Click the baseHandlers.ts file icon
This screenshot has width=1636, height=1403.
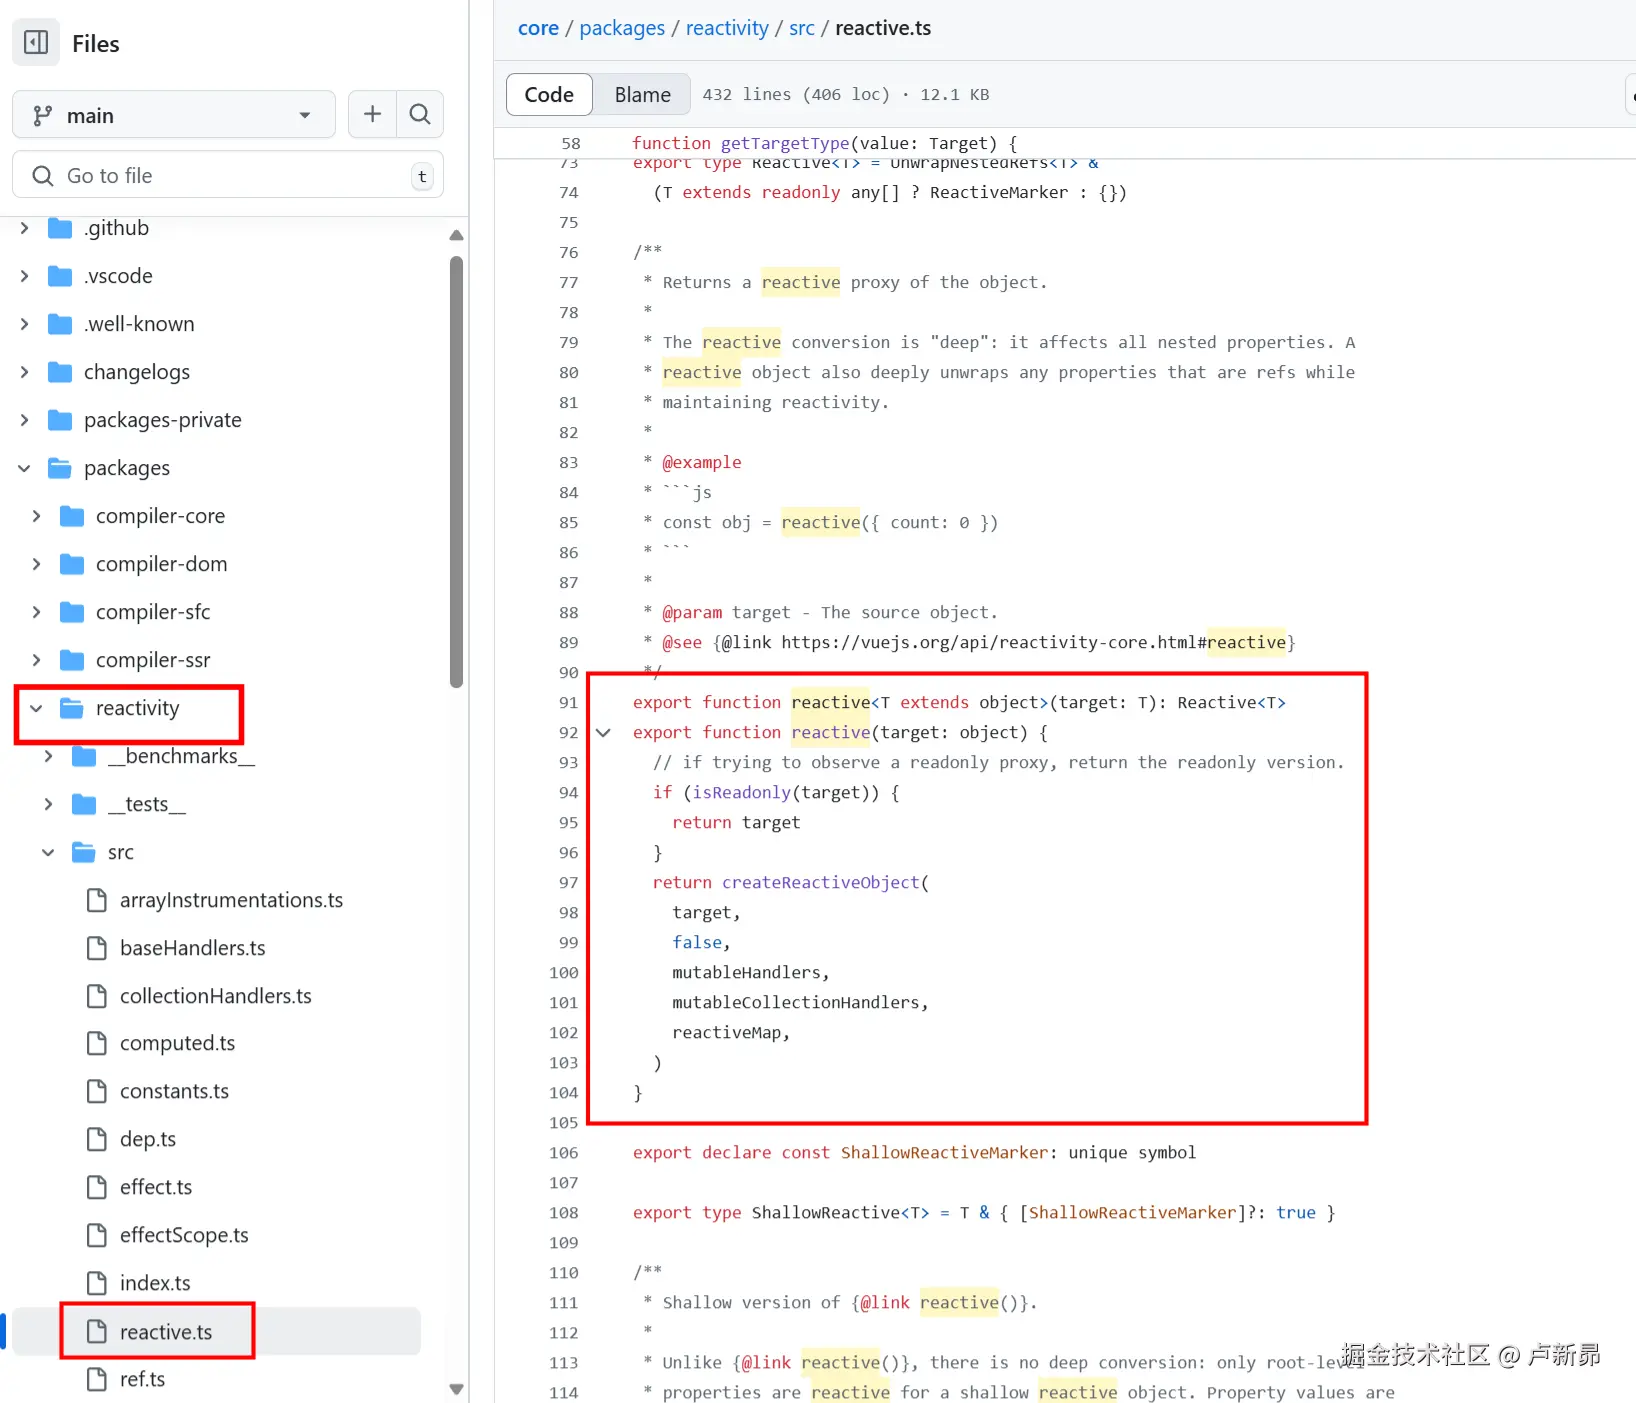click(x=97, y=948)
